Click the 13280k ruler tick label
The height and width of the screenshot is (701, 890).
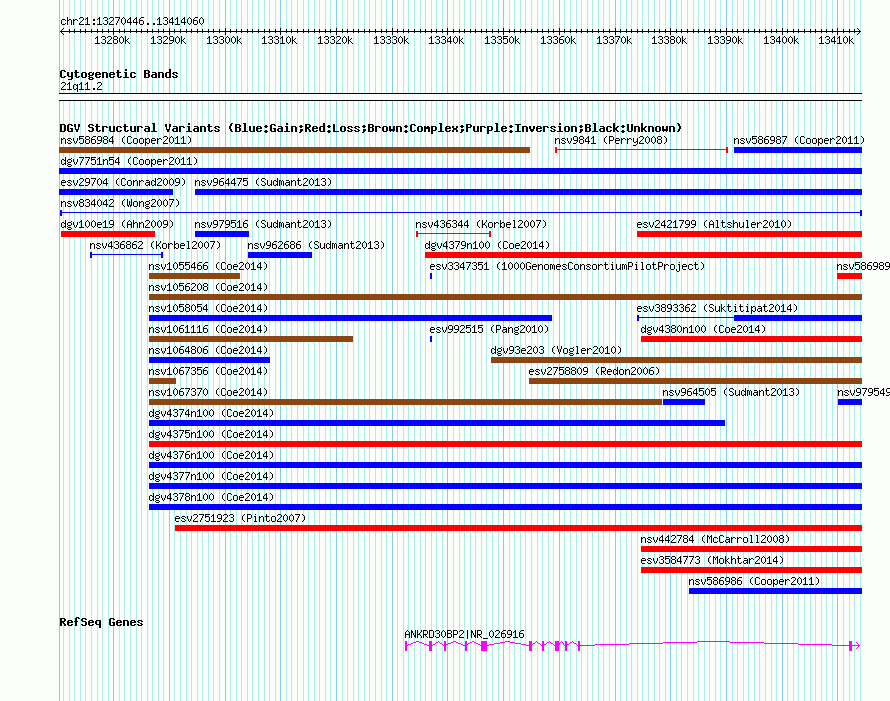coord(112,40)
